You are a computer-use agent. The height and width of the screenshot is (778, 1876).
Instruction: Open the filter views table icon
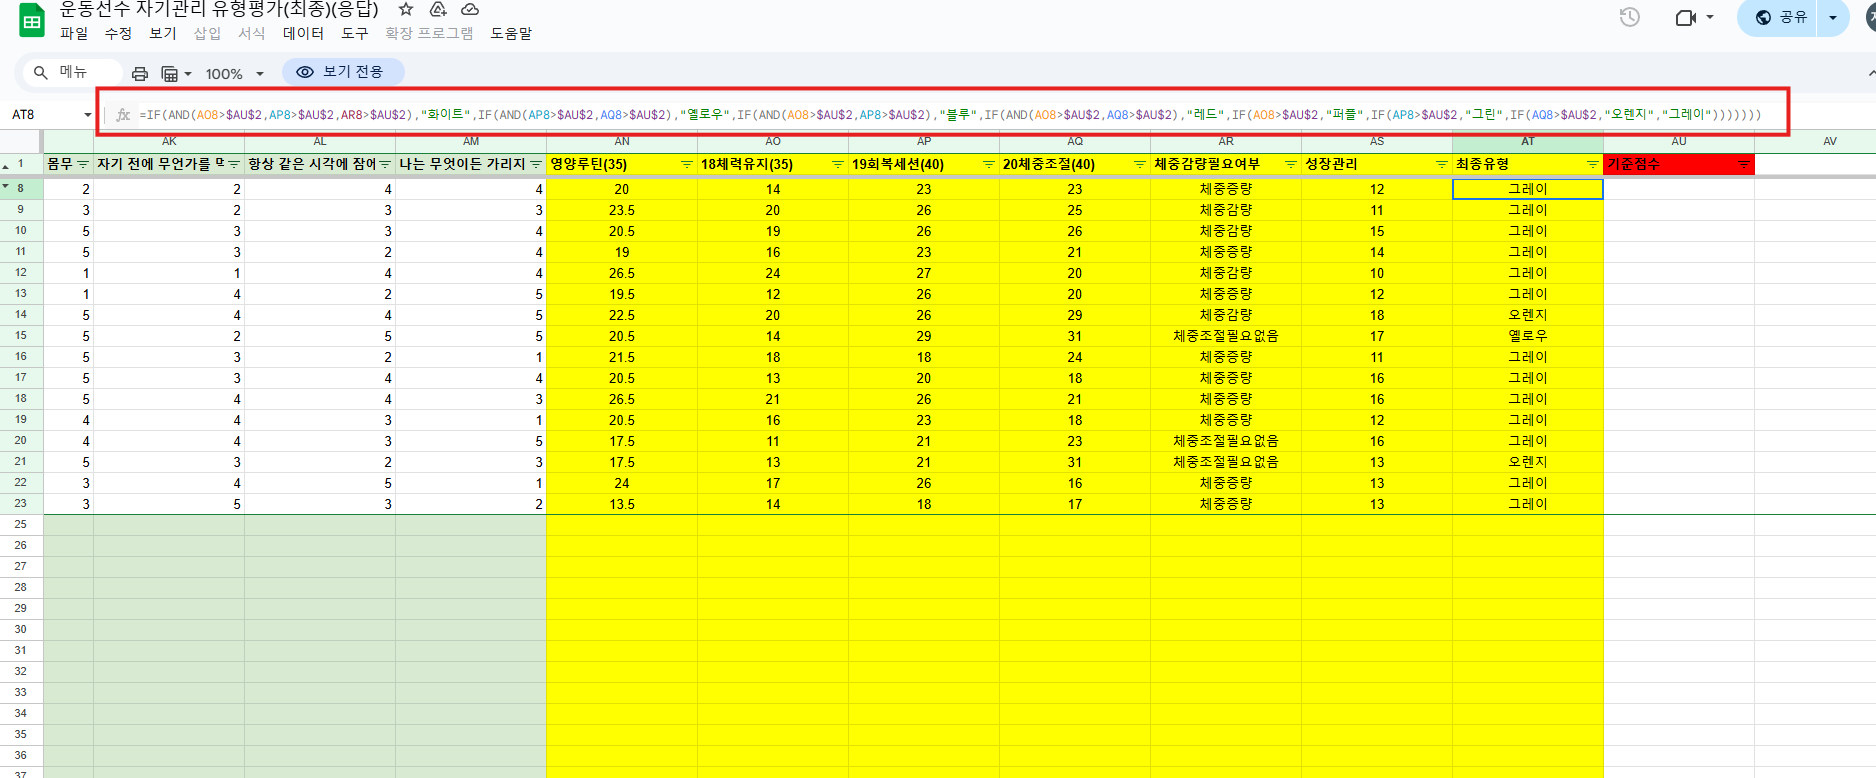click(175, 73)
